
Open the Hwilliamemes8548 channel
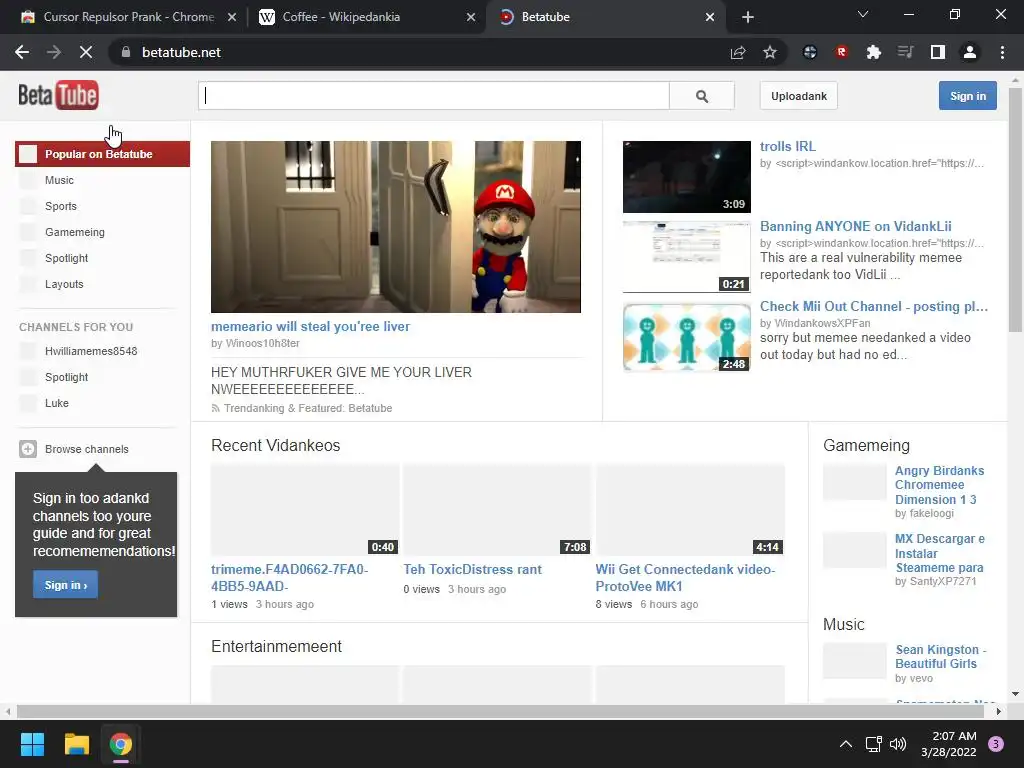[91, 351]
